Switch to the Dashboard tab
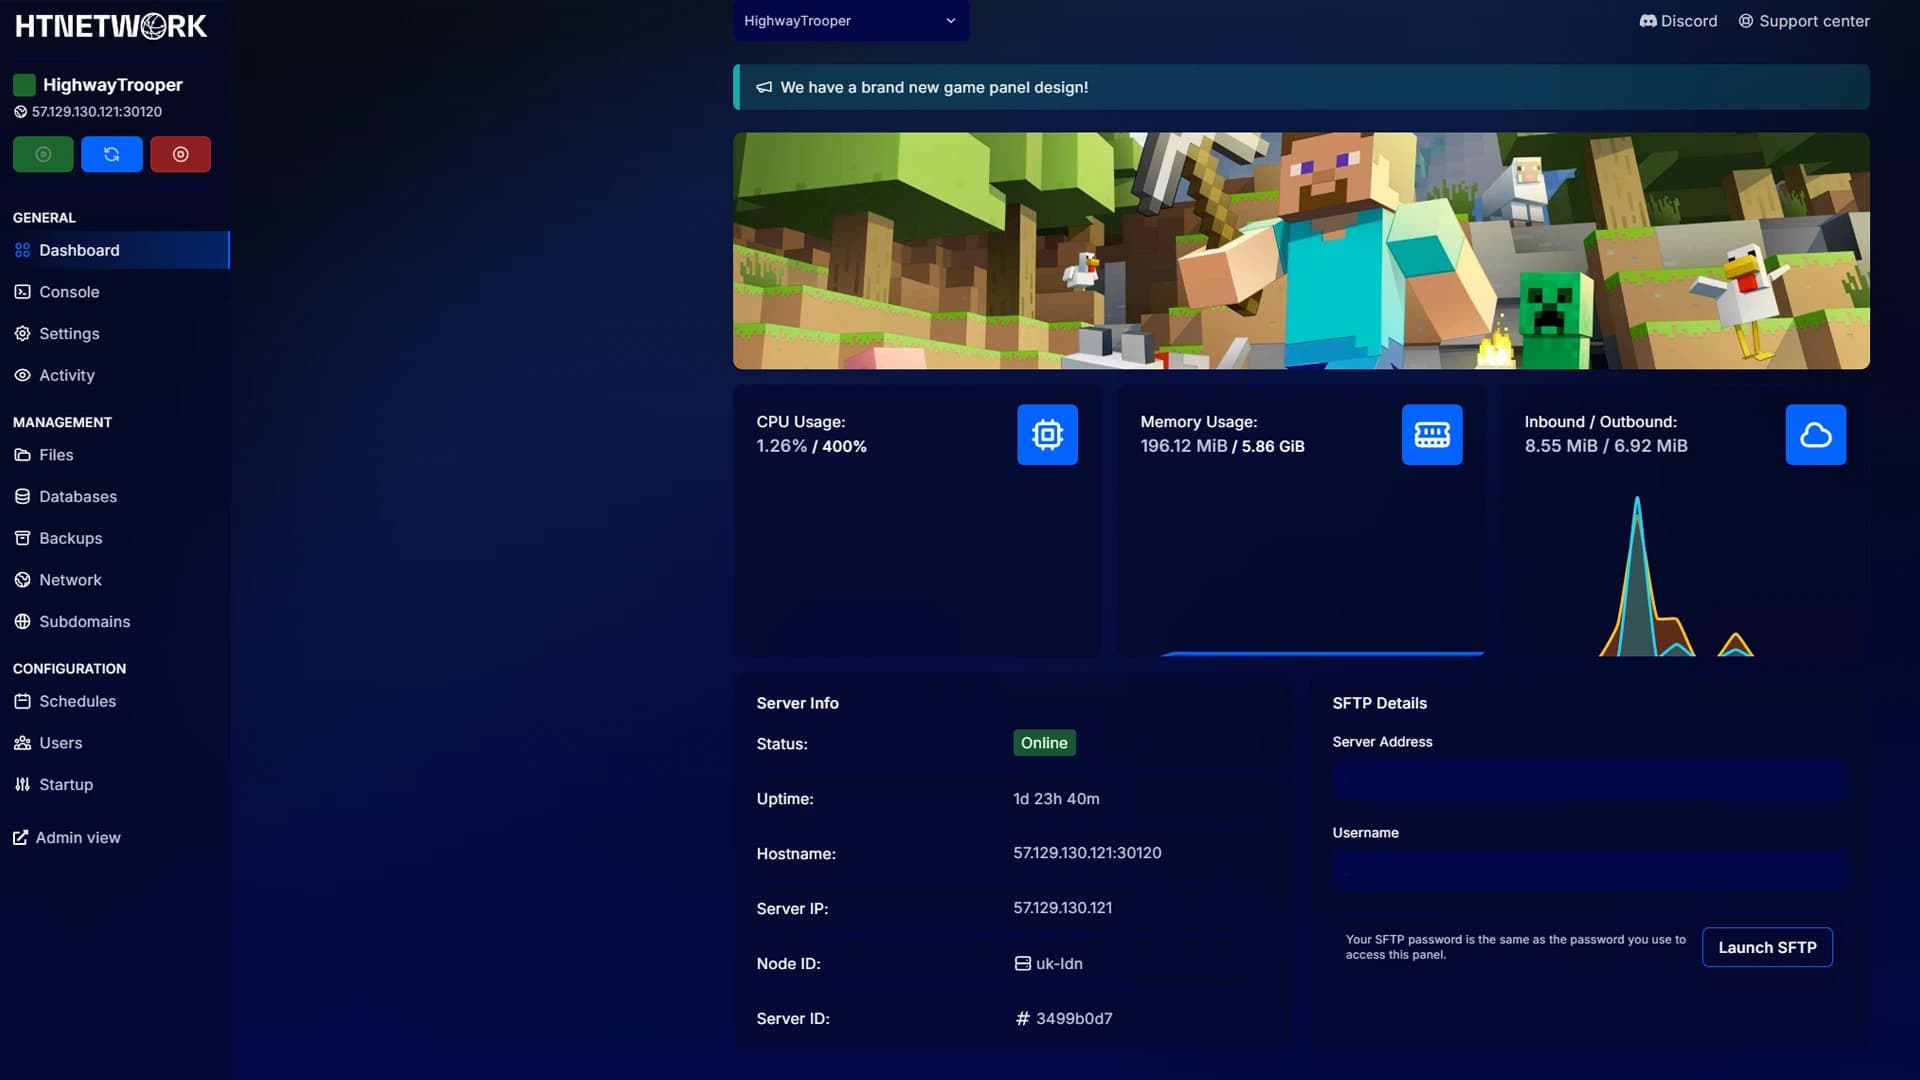The image size is (1920, 1080). [79, 250]
